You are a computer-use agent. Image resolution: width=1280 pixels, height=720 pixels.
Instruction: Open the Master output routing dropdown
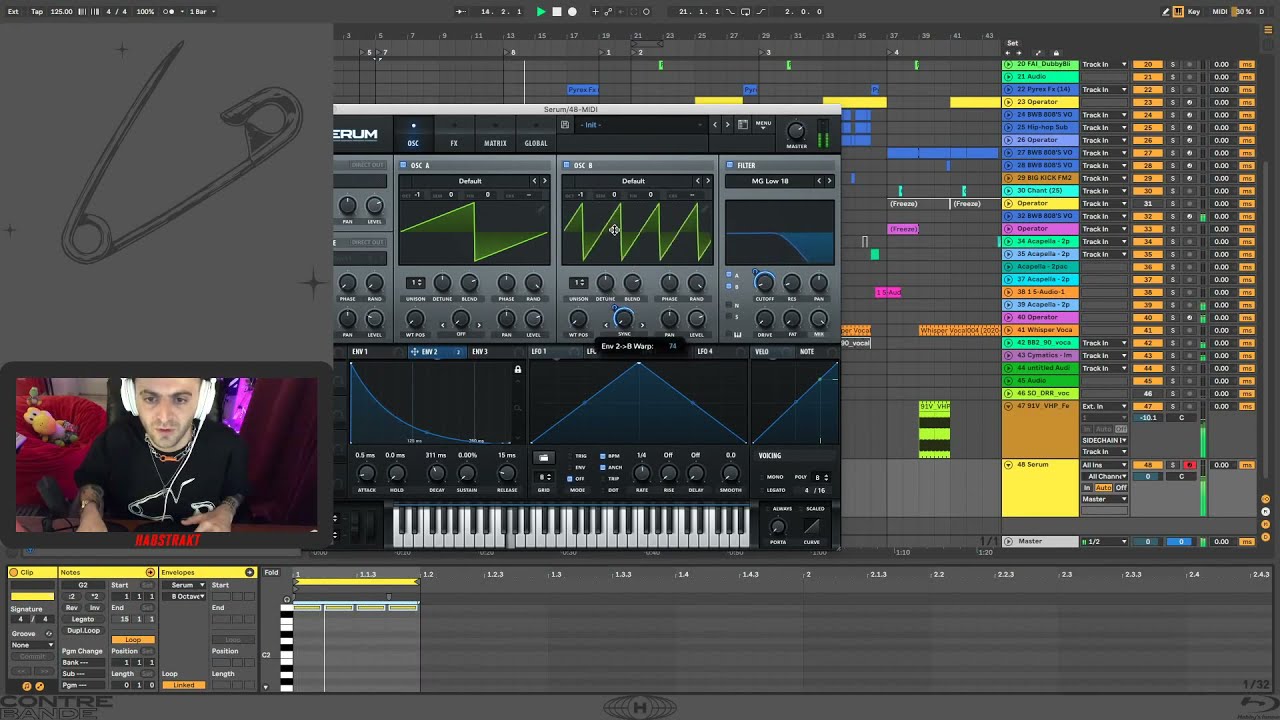pyautogui.click(x=1104, y=499)
